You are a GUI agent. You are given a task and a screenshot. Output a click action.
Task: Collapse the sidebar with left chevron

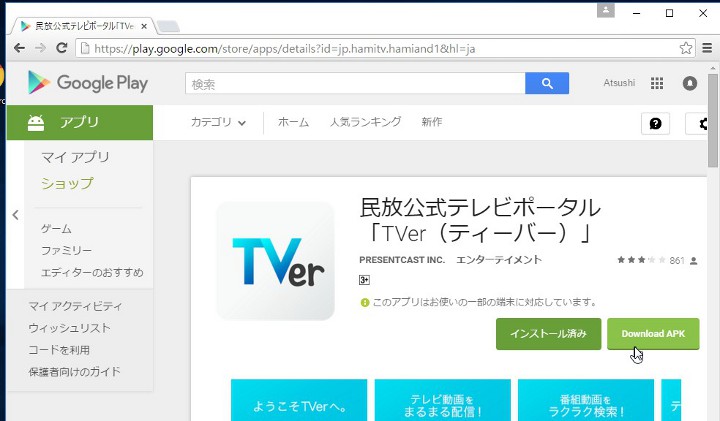point(16,215)
